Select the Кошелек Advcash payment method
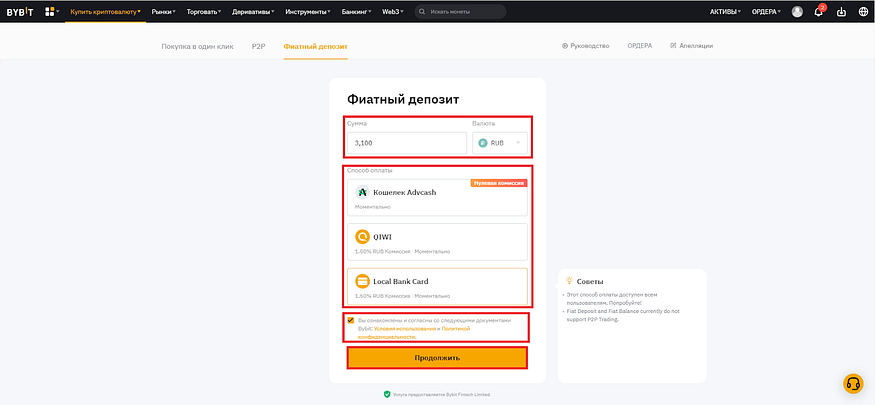 (x=438, y=197)
